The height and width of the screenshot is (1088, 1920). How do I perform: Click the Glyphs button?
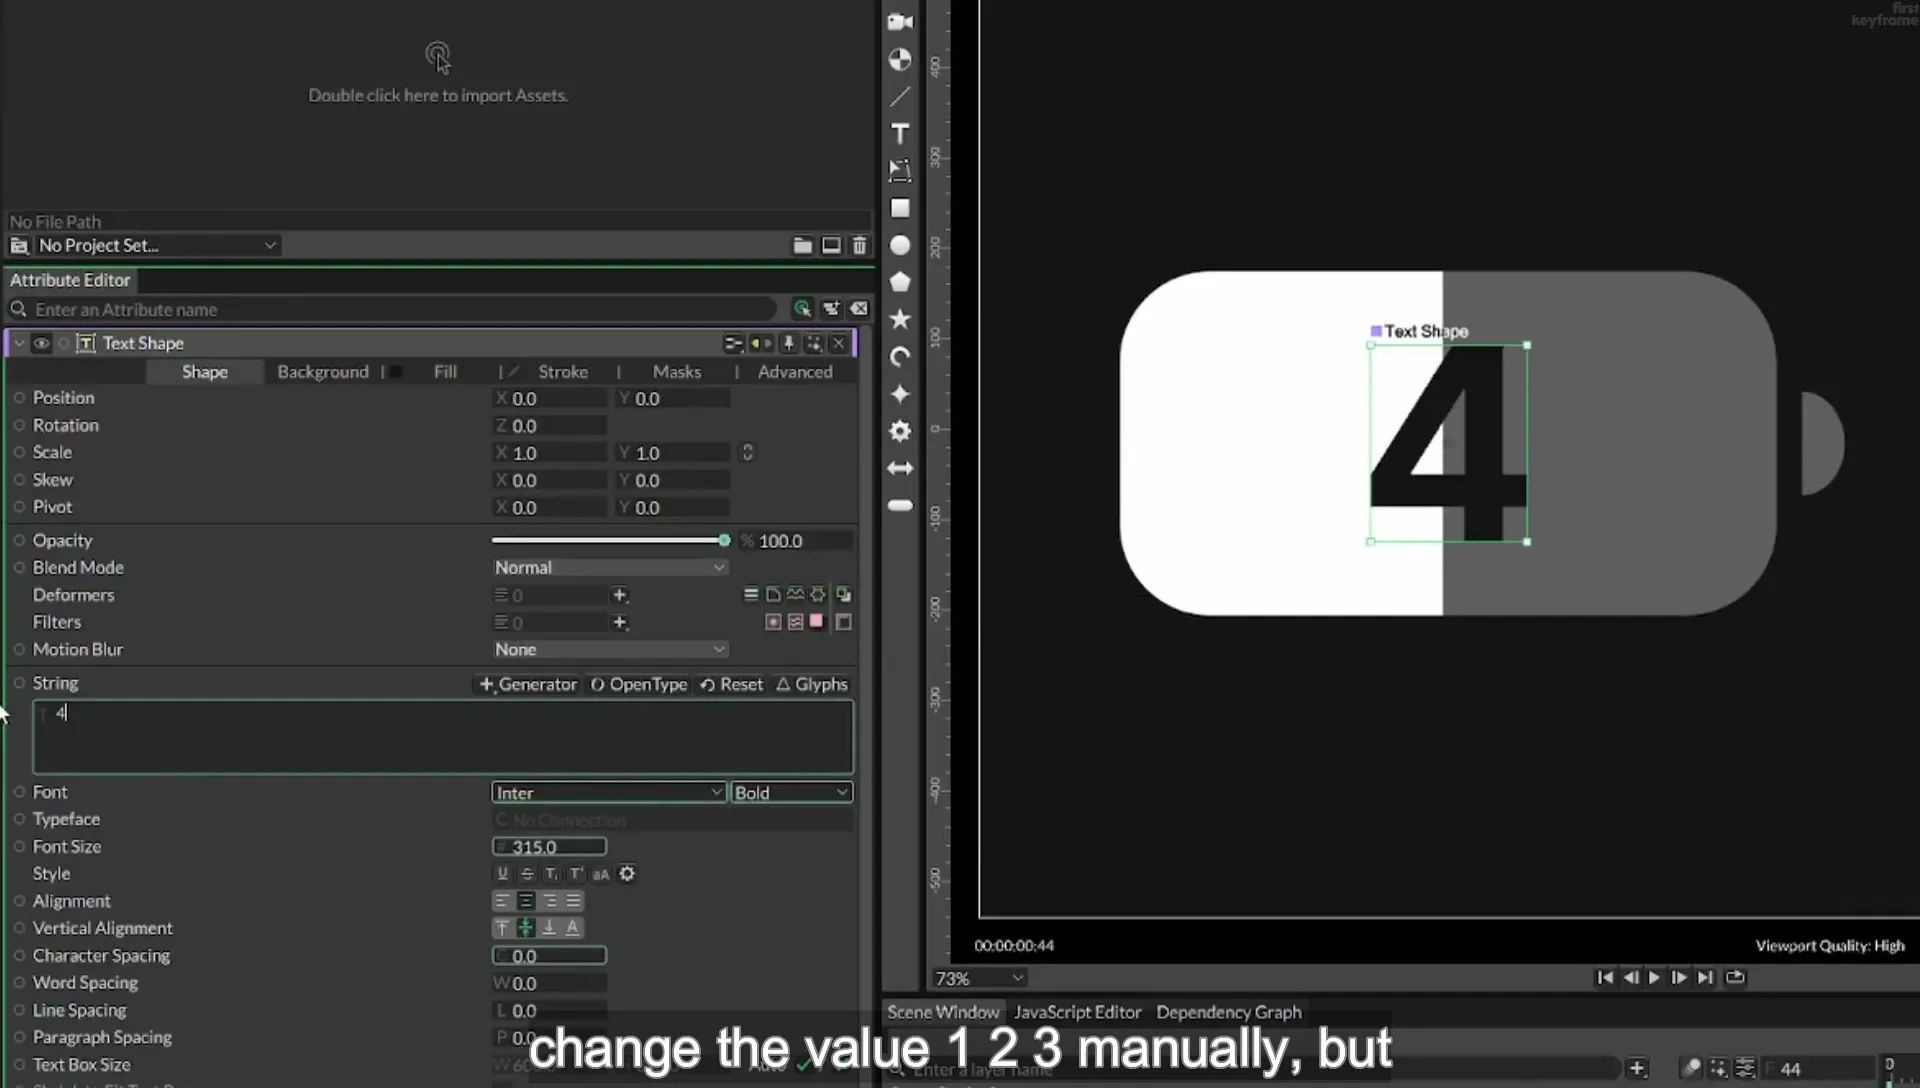[x=812, y=684]
